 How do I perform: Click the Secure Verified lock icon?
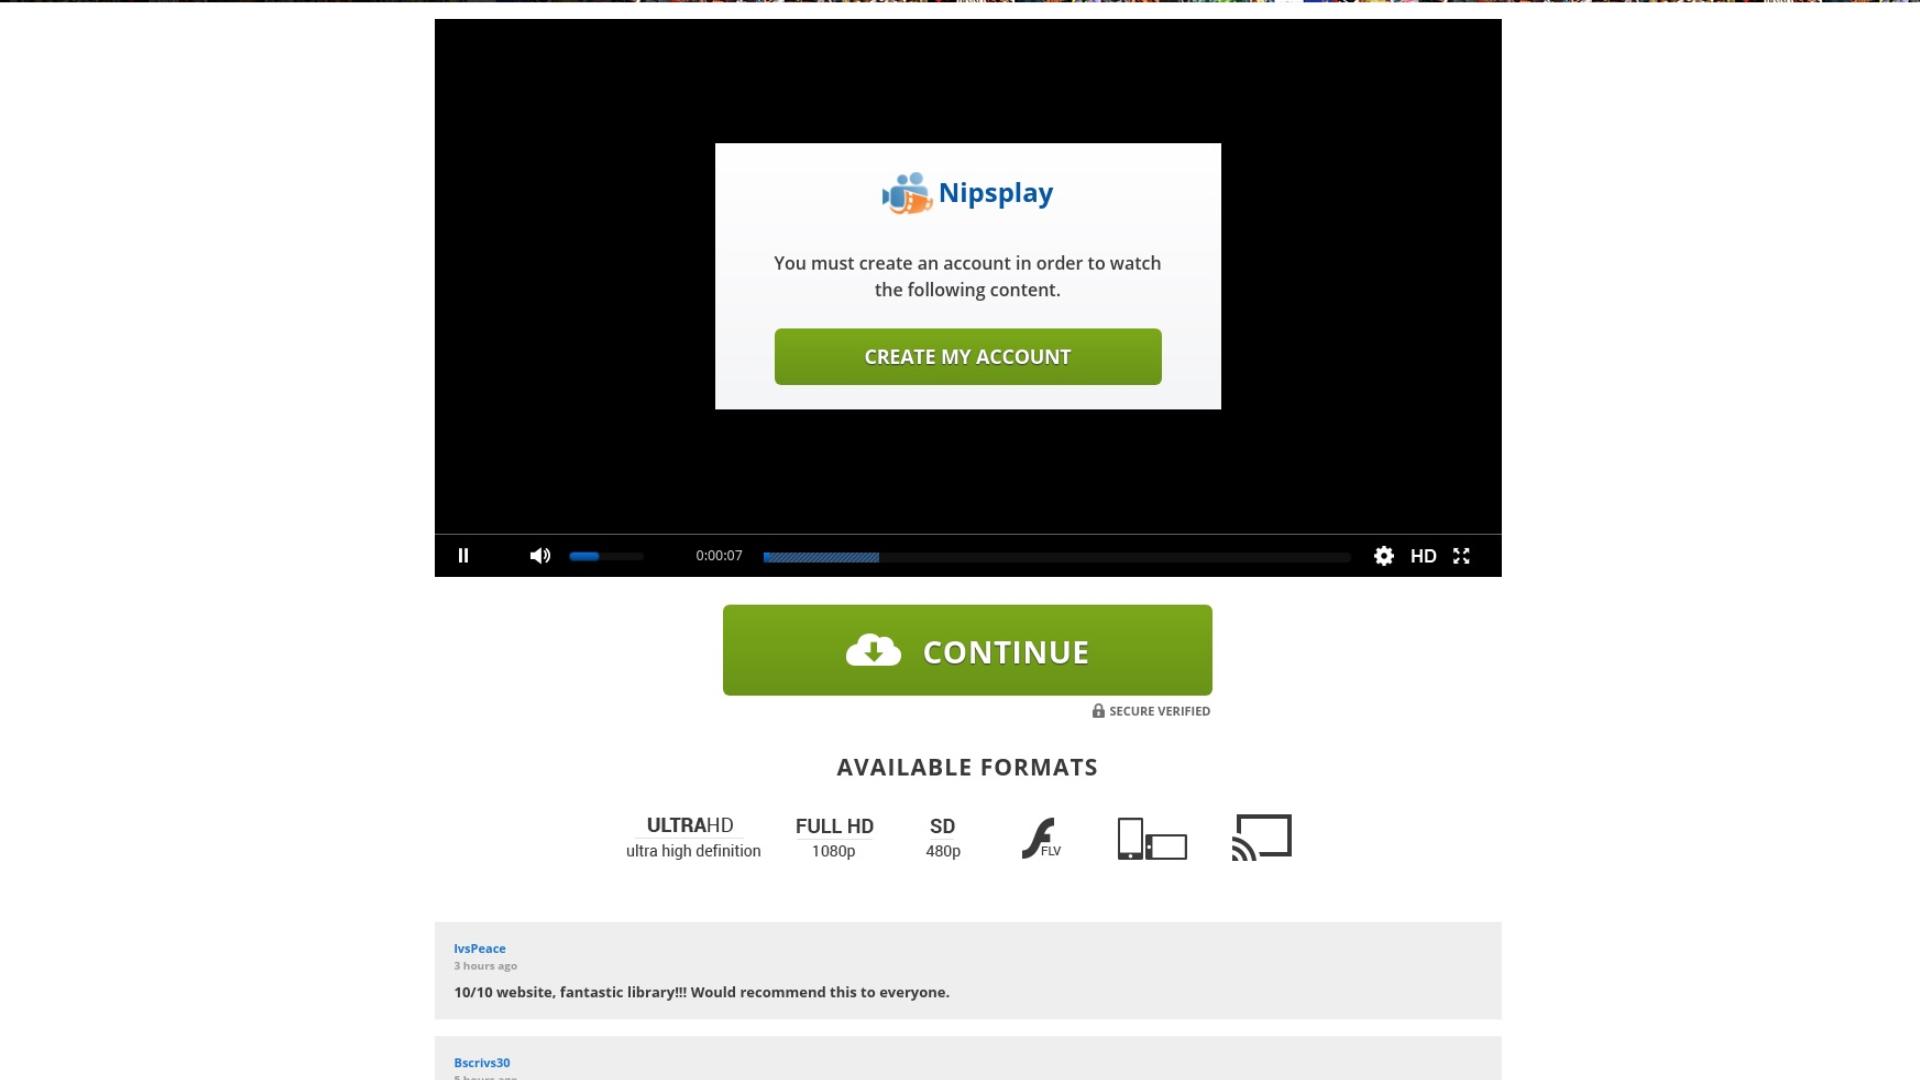[1098, 711]
